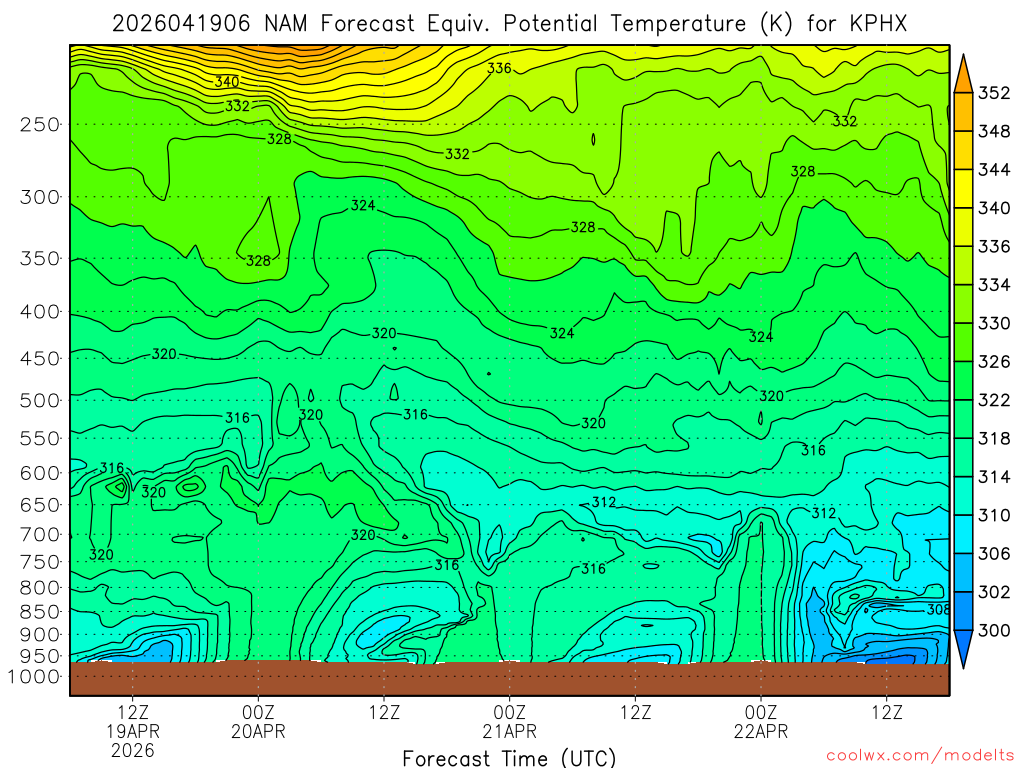The image size is (1024, 768).
Task: Click the chart title mentioning NAM Forecast for KPHX
Action: coord(509,24)
